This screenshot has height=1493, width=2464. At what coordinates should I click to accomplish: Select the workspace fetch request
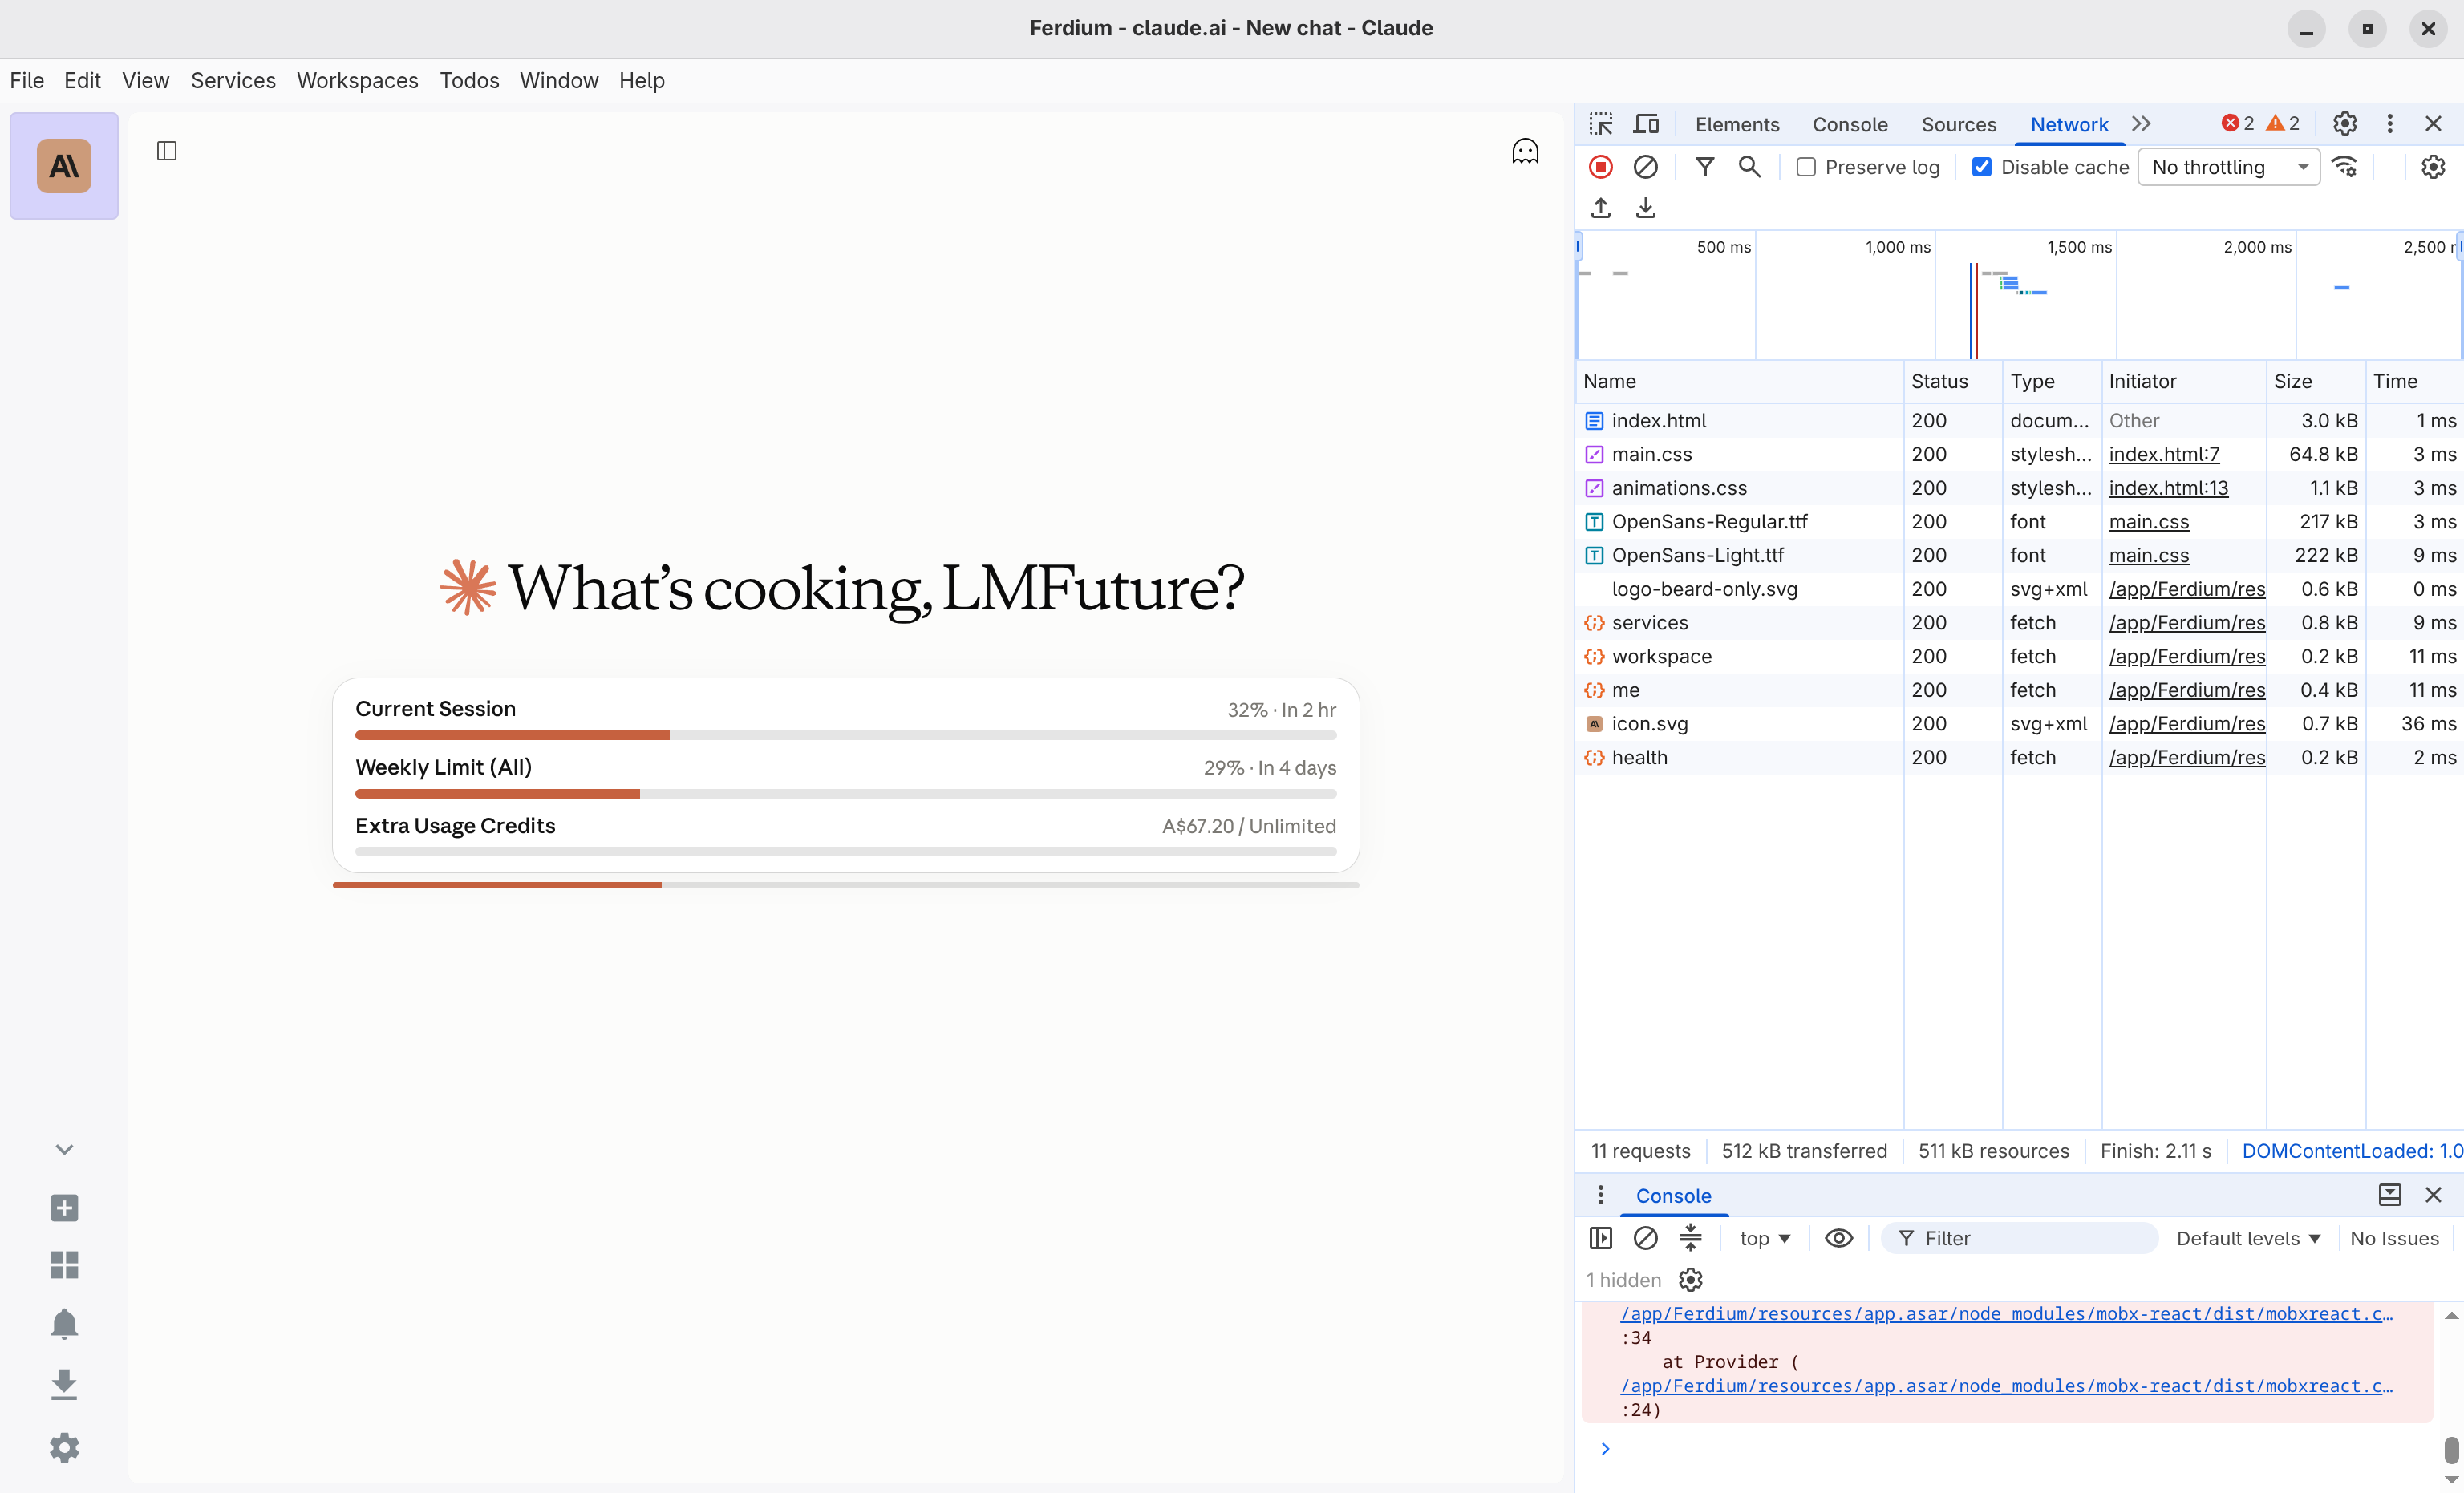coord(2019,657)
